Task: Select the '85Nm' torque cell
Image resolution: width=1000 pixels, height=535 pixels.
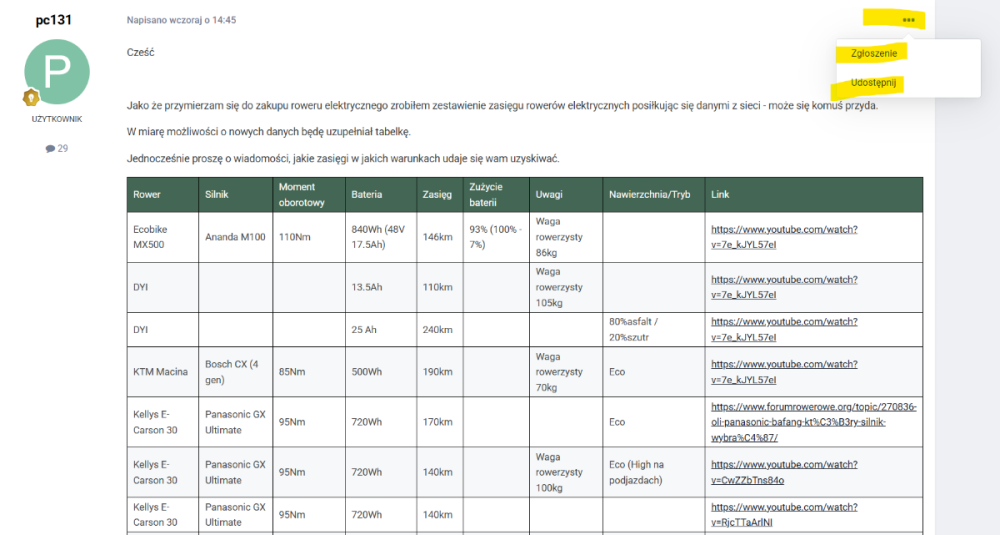Action: point(309,372)
